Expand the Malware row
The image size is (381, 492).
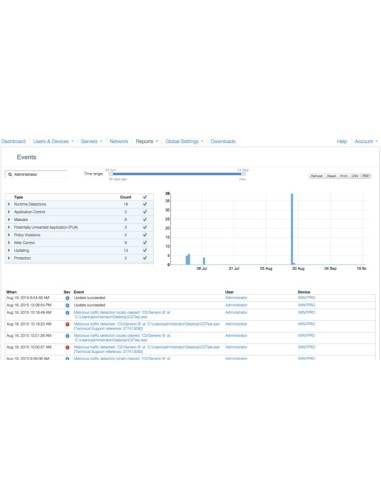pyautogui.click(x=9, y=219)
